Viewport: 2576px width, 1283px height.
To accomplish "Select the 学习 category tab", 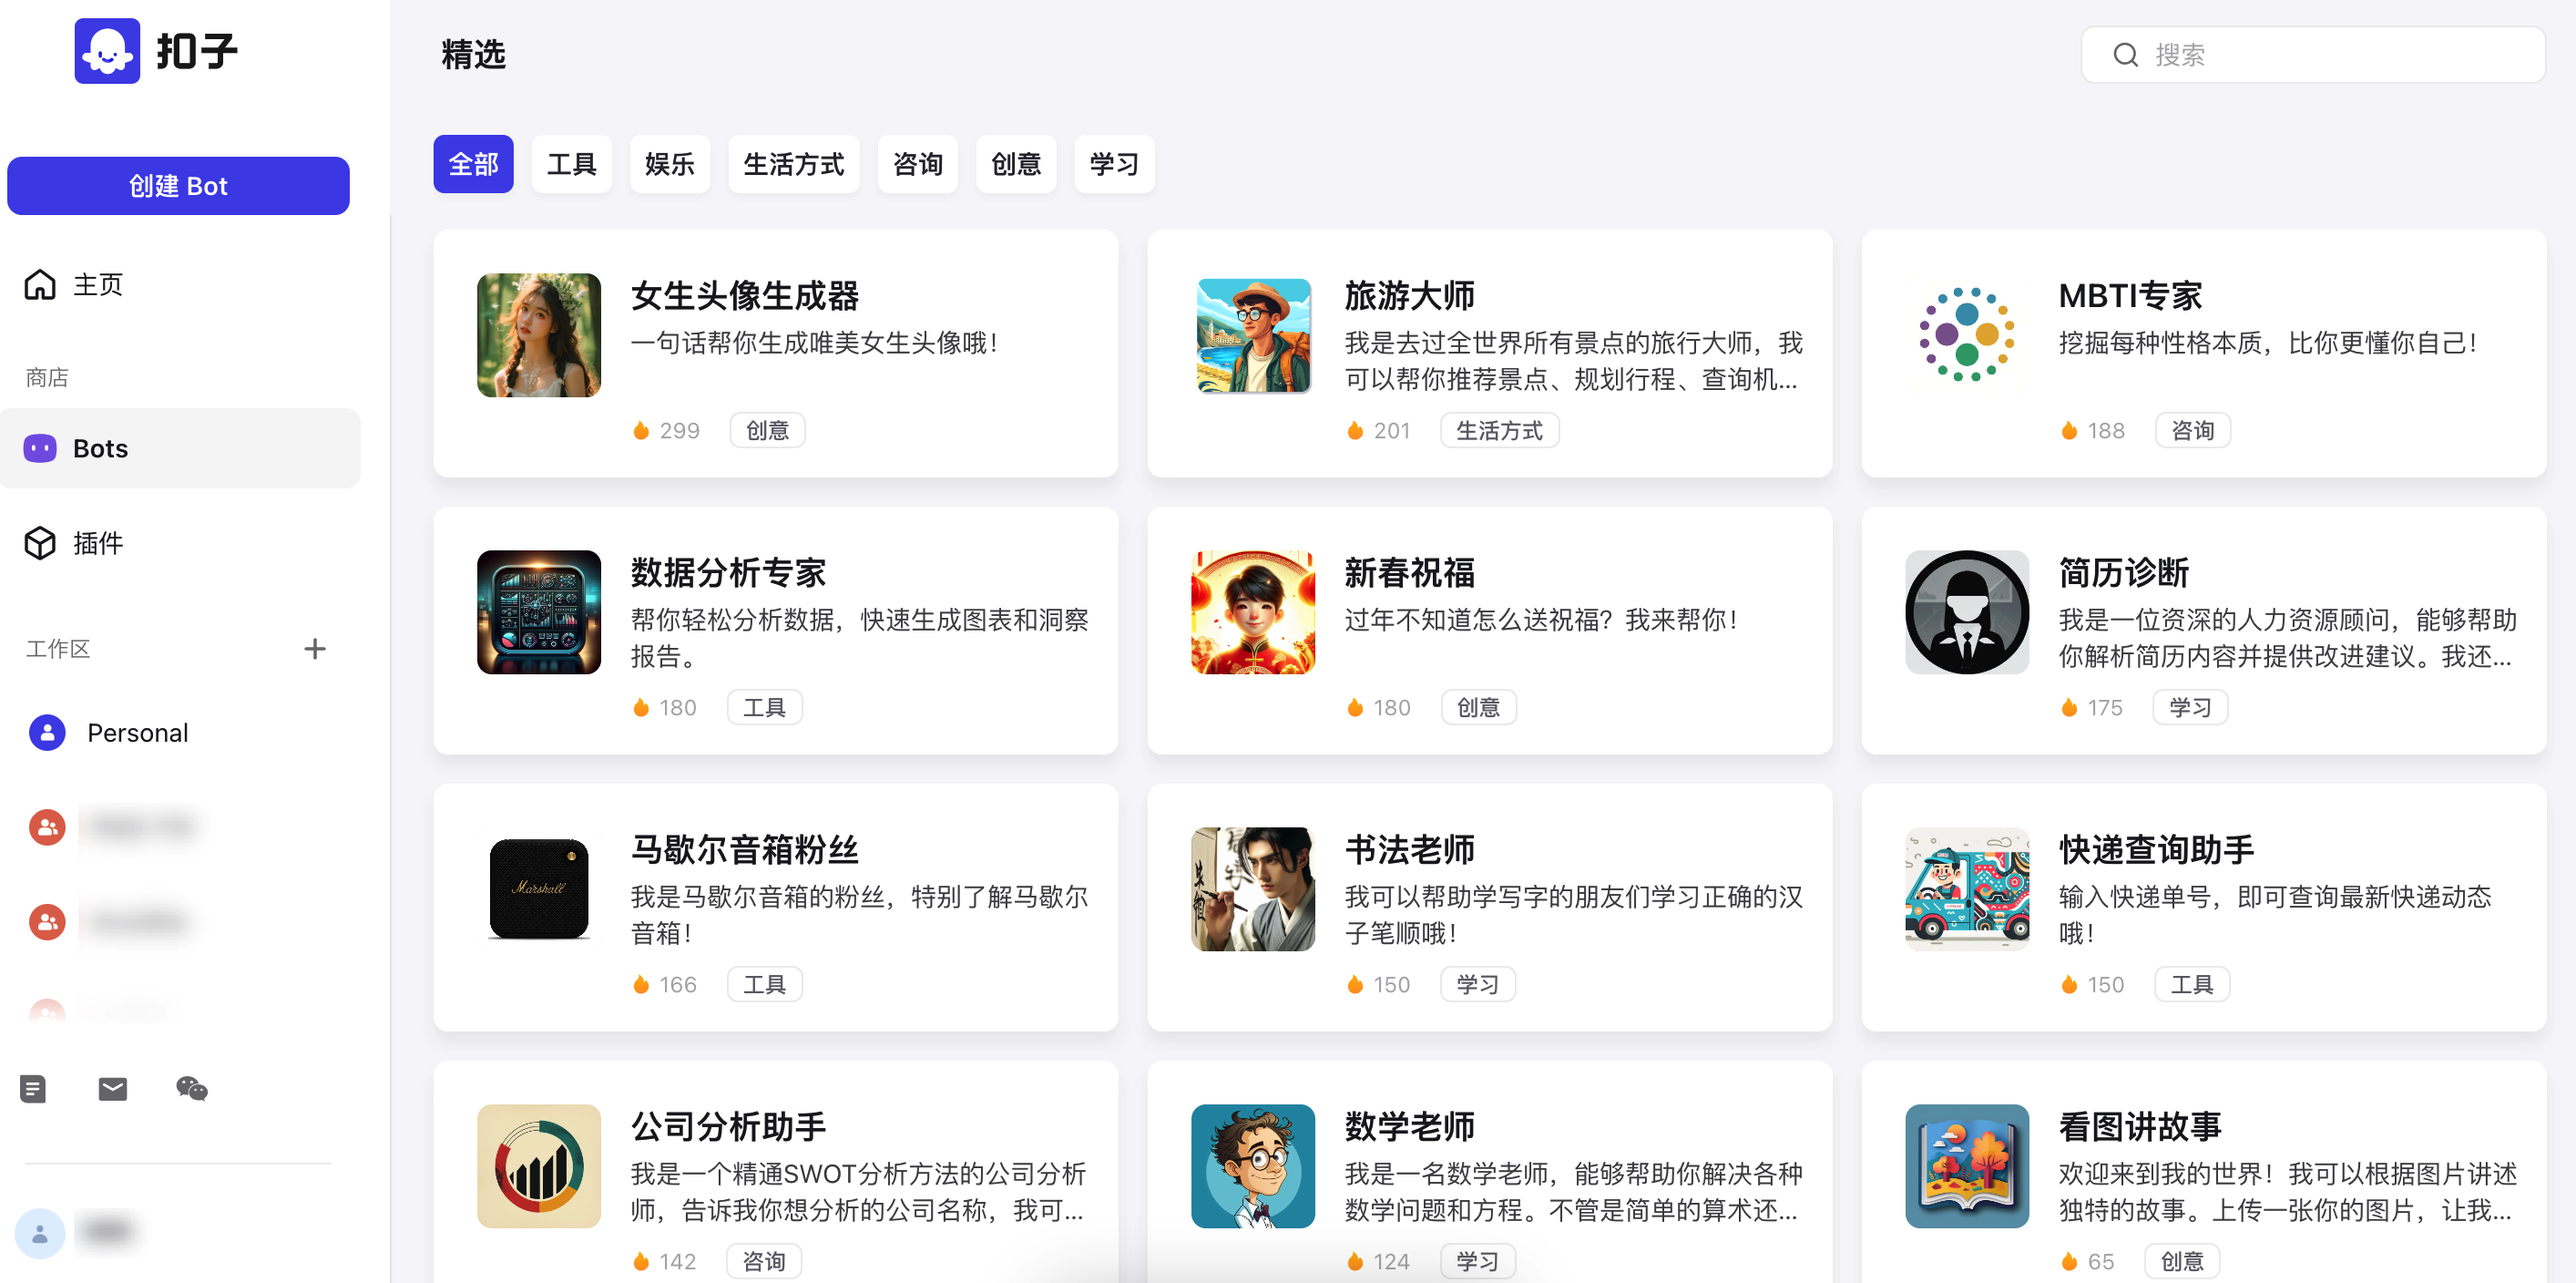I will (x=1114, y=164).
